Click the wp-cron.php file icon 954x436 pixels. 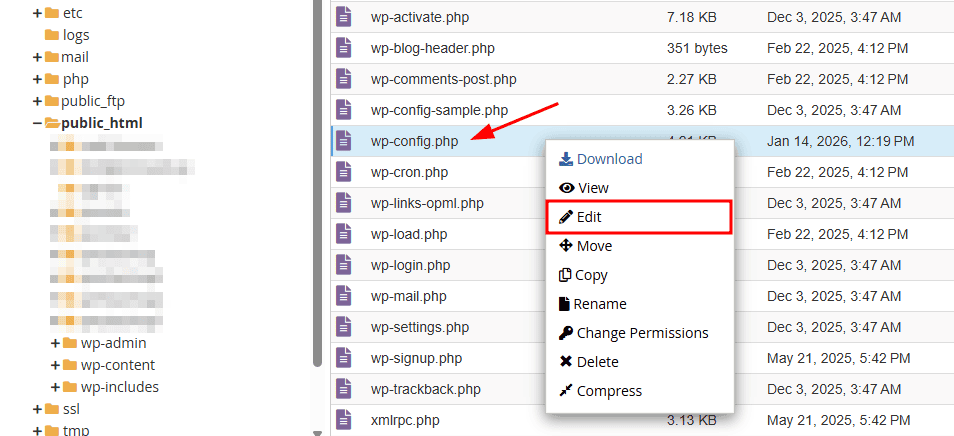(x=344, y=172)
